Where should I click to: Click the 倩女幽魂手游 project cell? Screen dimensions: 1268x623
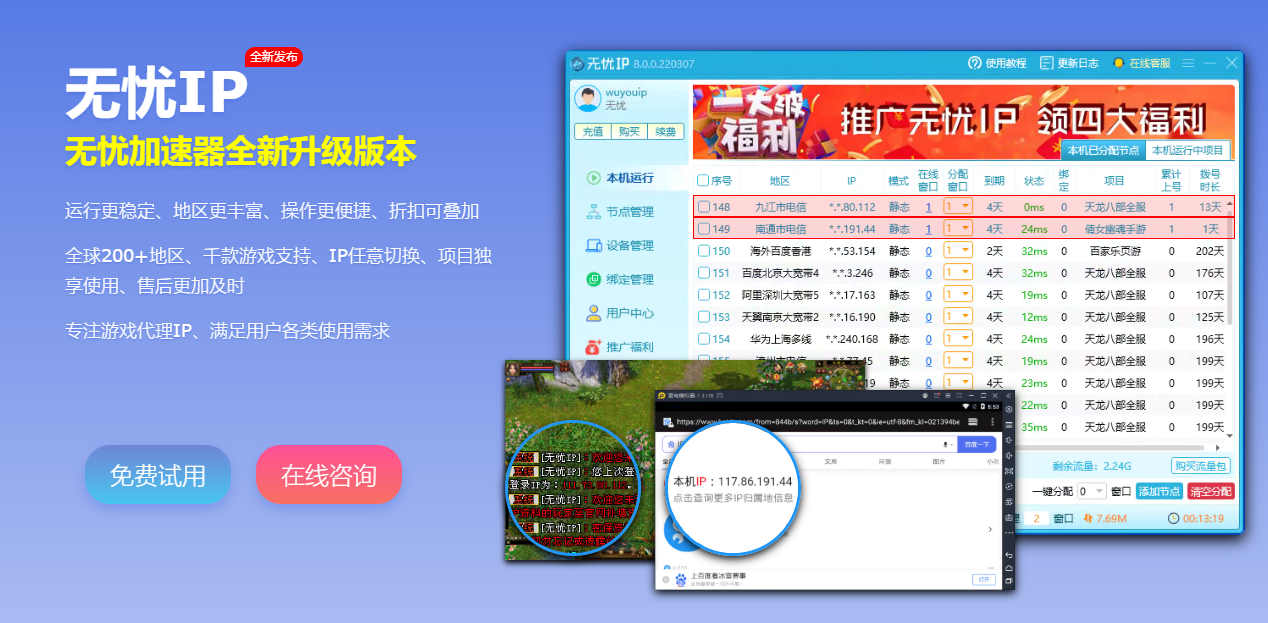(1114, 229)
